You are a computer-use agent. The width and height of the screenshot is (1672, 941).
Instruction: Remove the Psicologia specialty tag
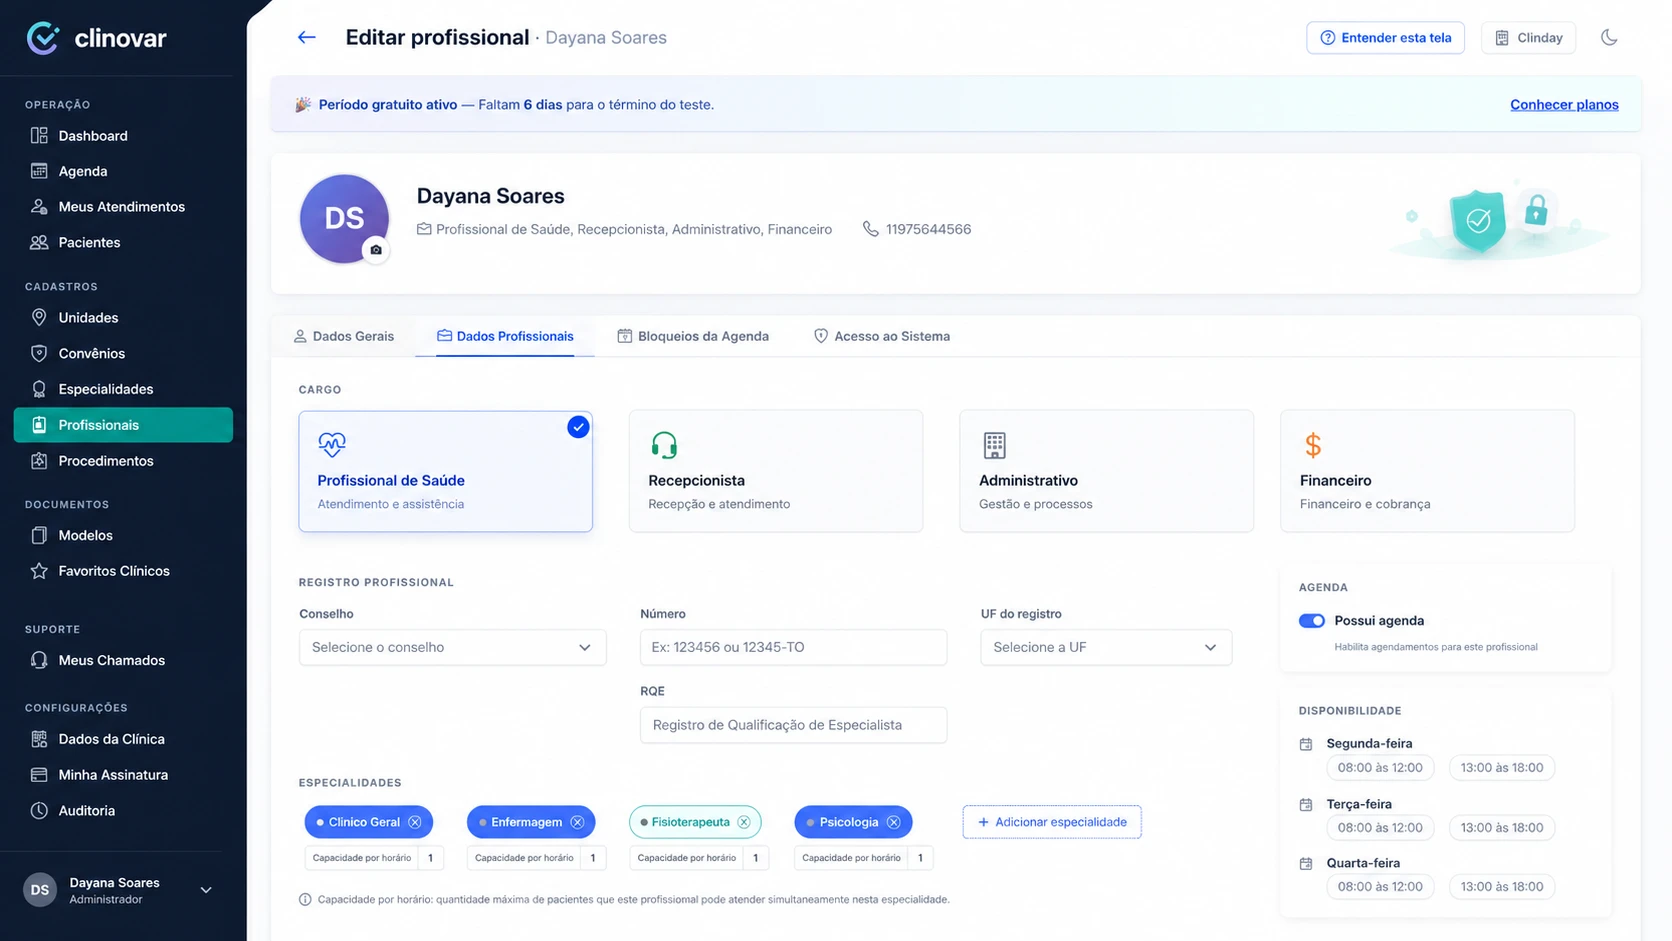pos(894,822)
